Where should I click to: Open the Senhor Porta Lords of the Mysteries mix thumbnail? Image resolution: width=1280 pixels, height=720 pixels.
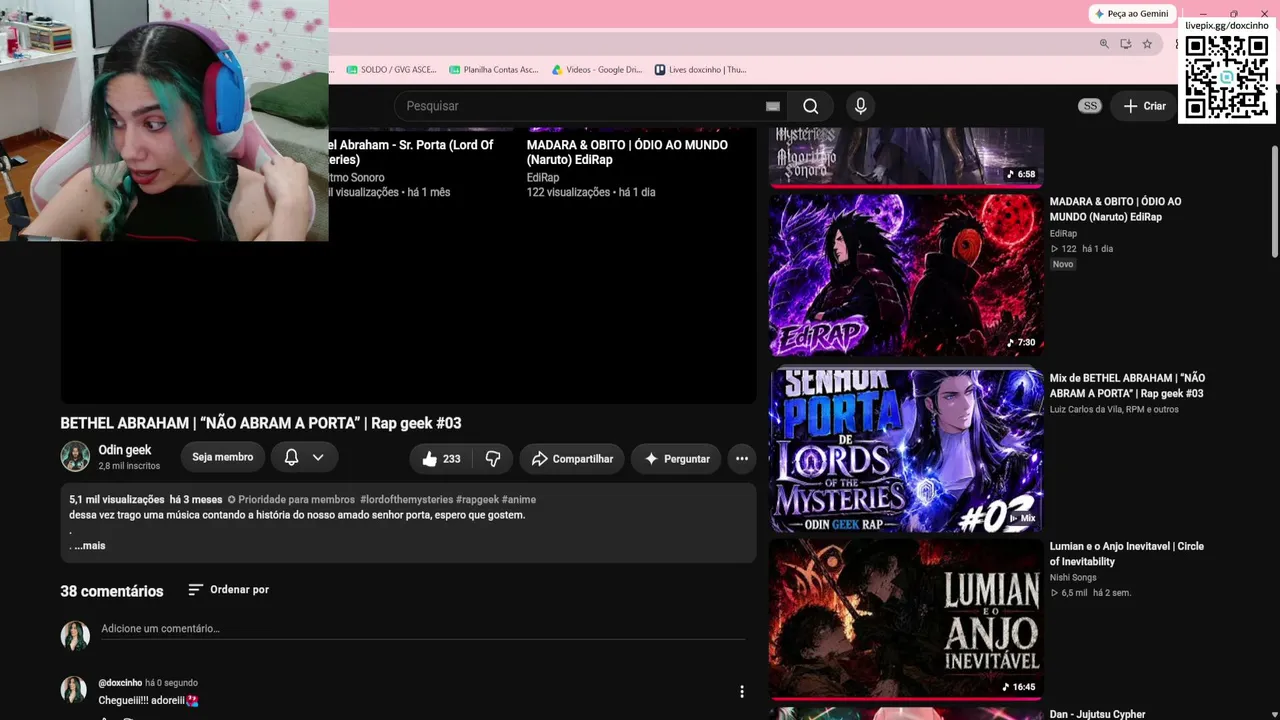coord(906,450)
